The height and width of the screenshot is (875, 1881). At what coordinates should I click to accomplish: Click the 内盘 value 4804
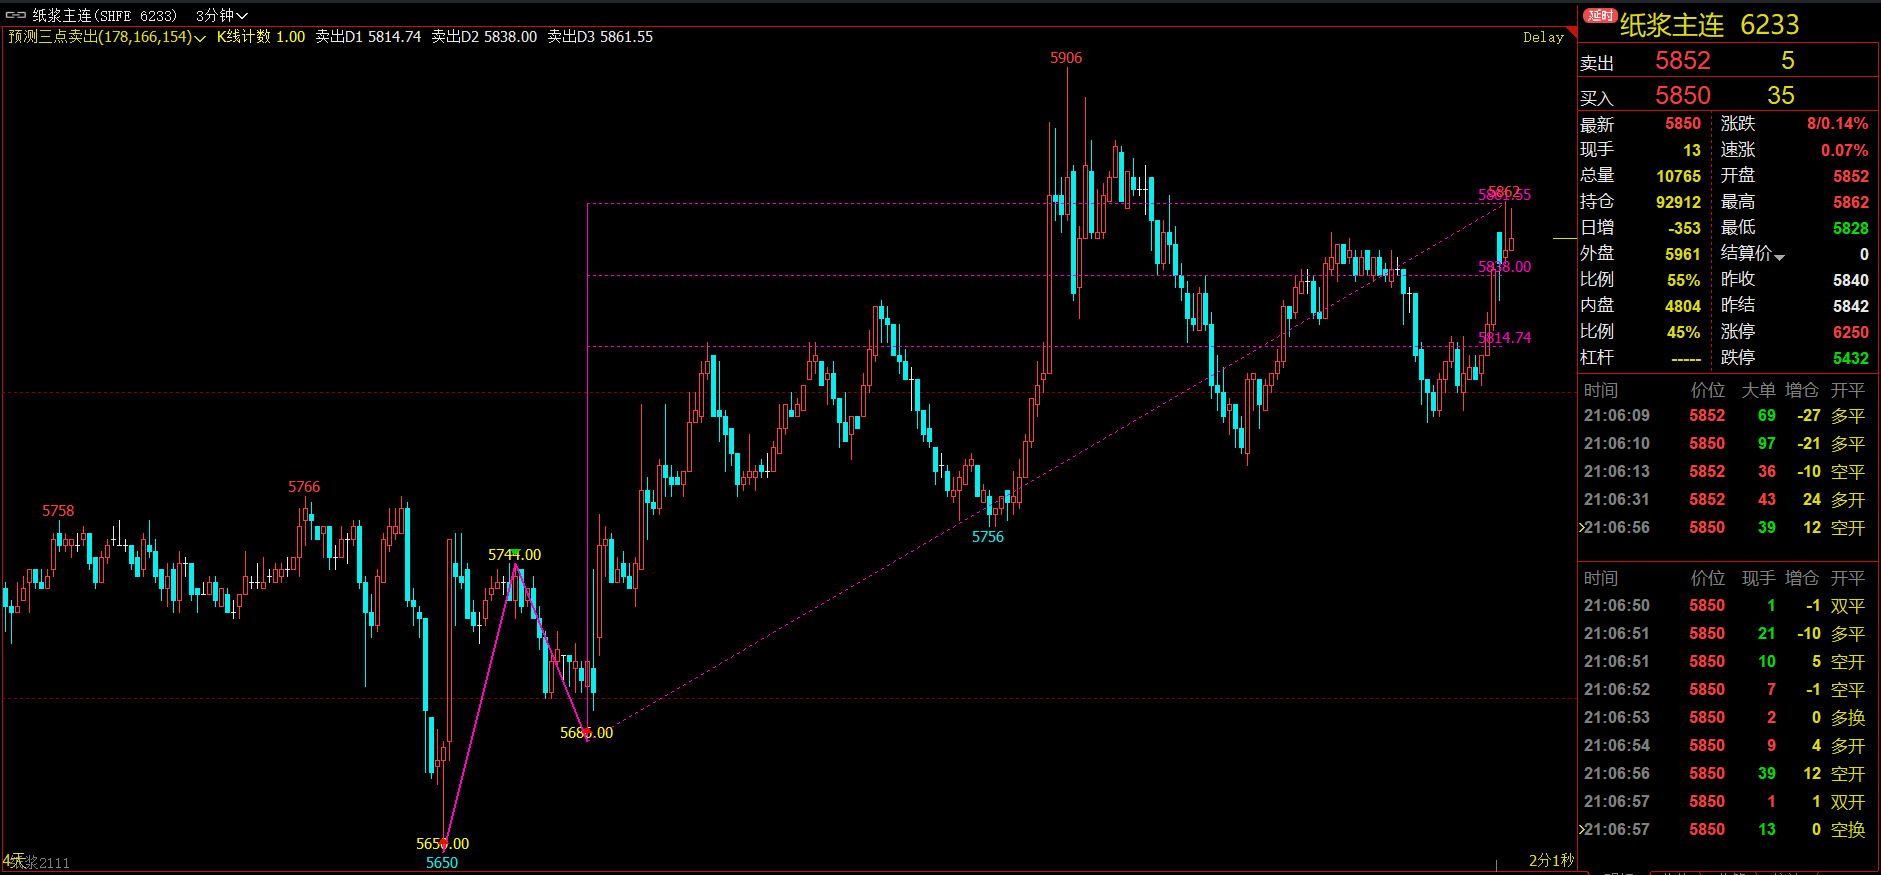(x=1683, y=306)
